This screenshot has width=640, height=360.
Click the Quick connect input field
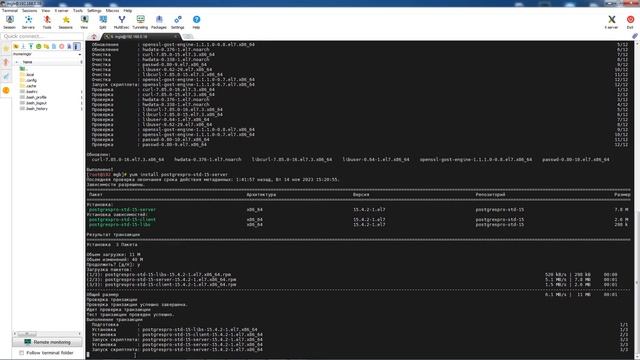pyautogui.click(x=42, y=36)
